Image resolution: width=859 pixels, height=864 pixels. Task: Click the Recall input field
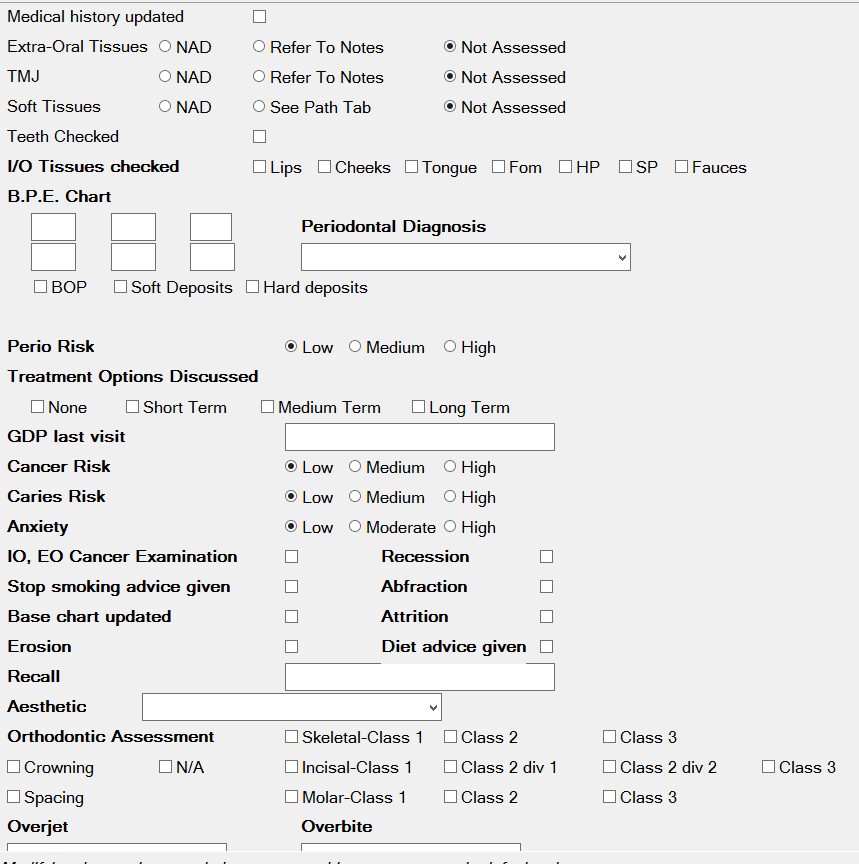(419, 677)
